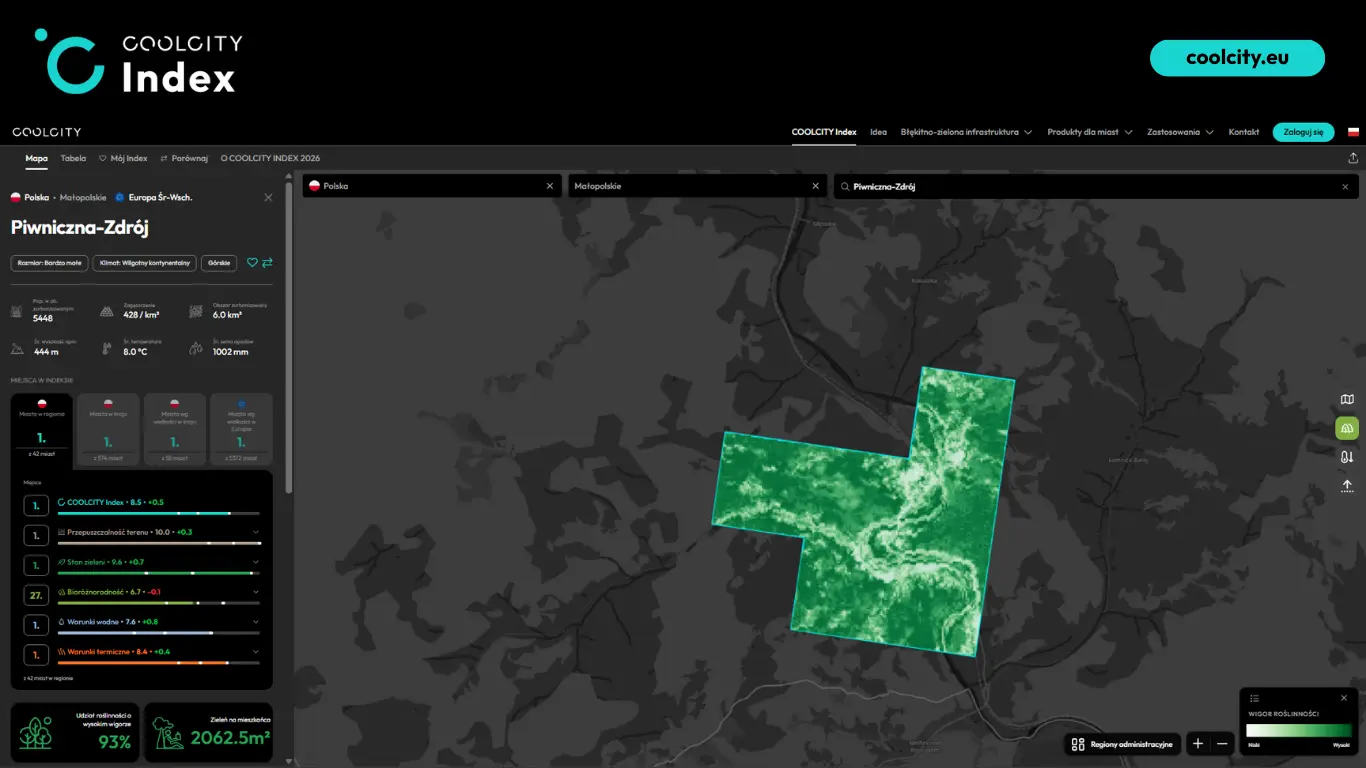Click the Małopolskie region filter field
Screen dimensions: 1366x768
[697, 186]
